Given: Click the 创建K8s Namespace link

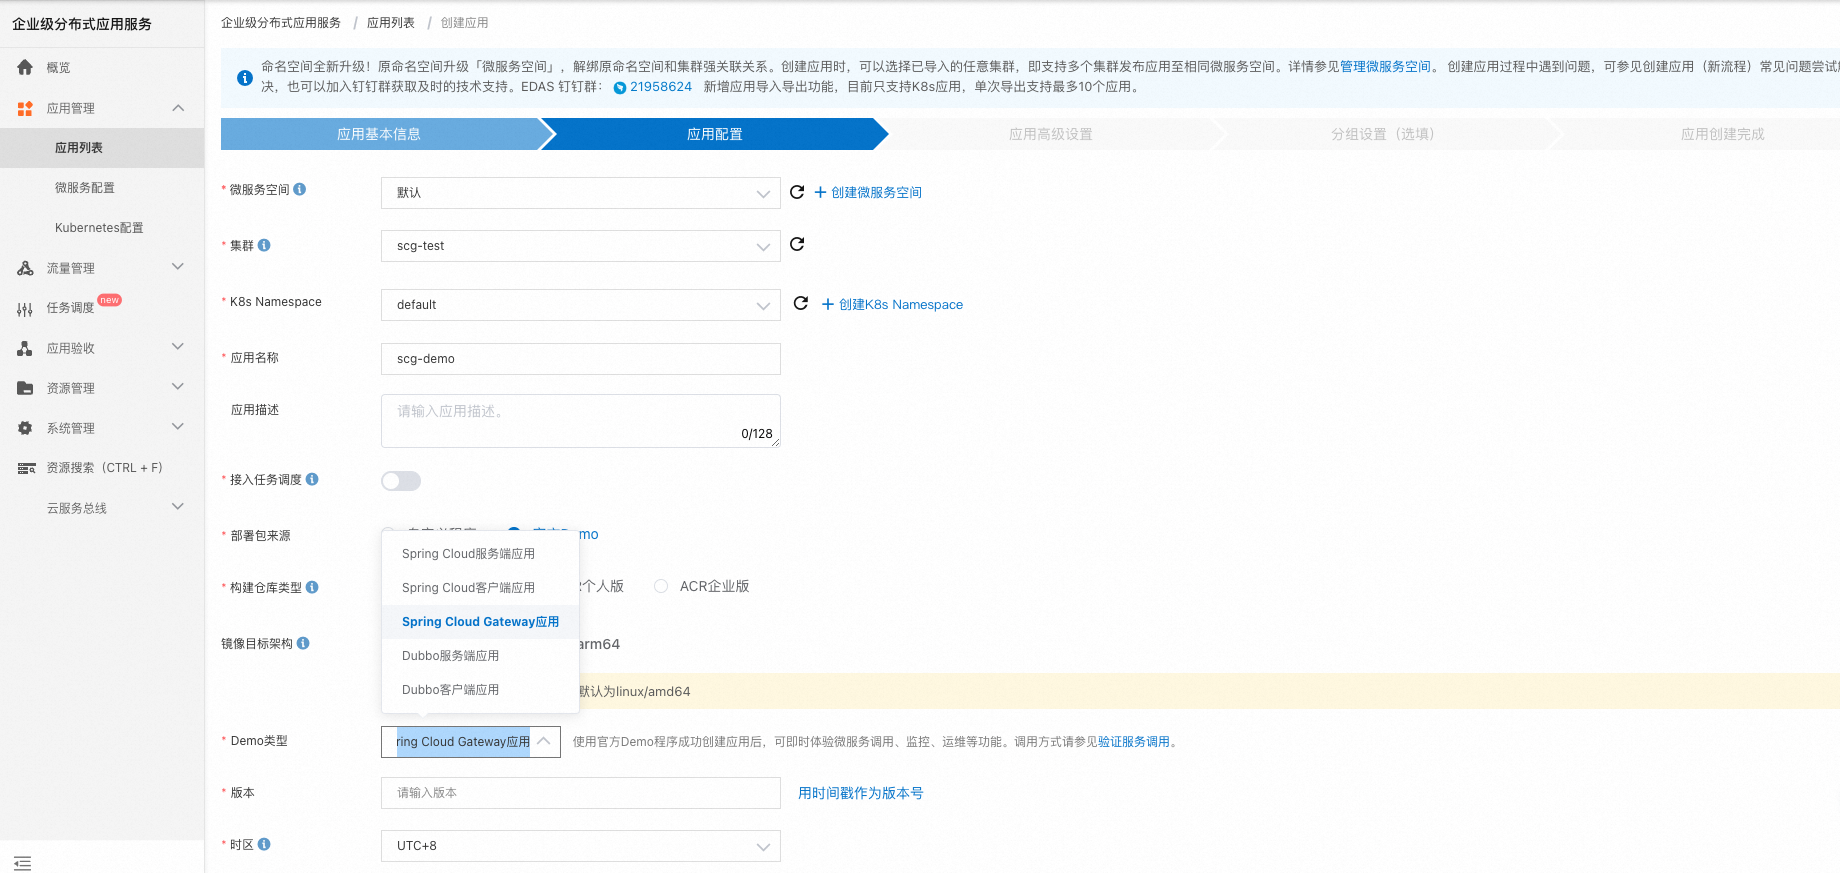Looking at the screenshot, I should [892, 305].
